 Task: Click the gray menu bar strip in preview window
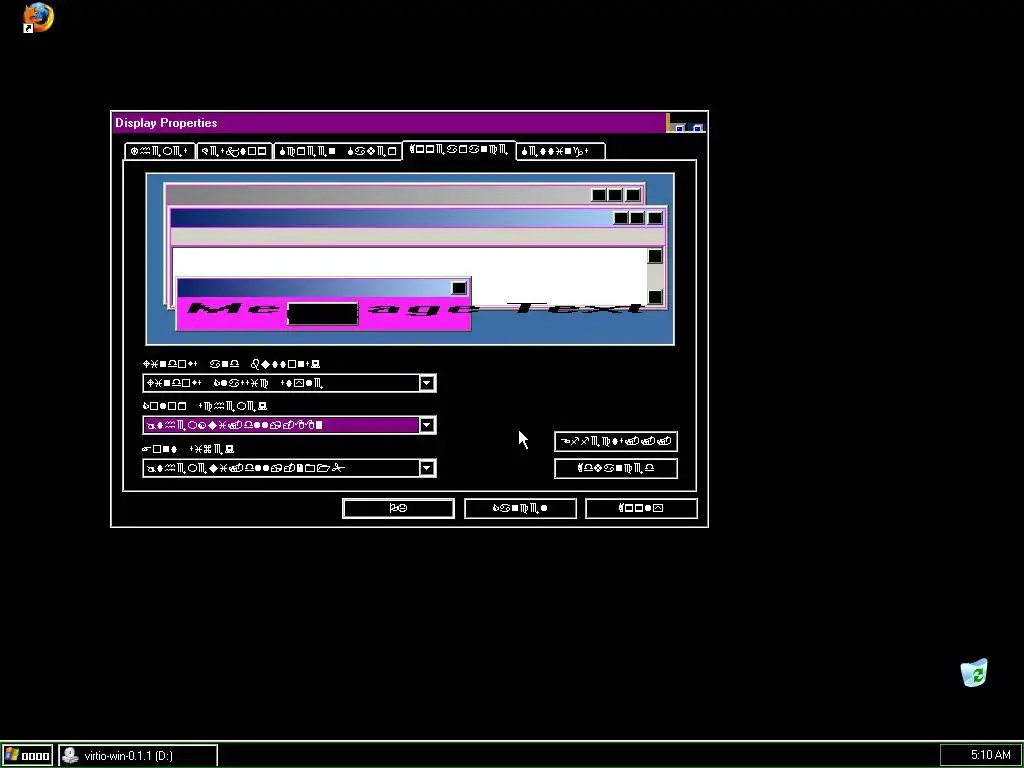pyautogui.click(x=417, y=236)
